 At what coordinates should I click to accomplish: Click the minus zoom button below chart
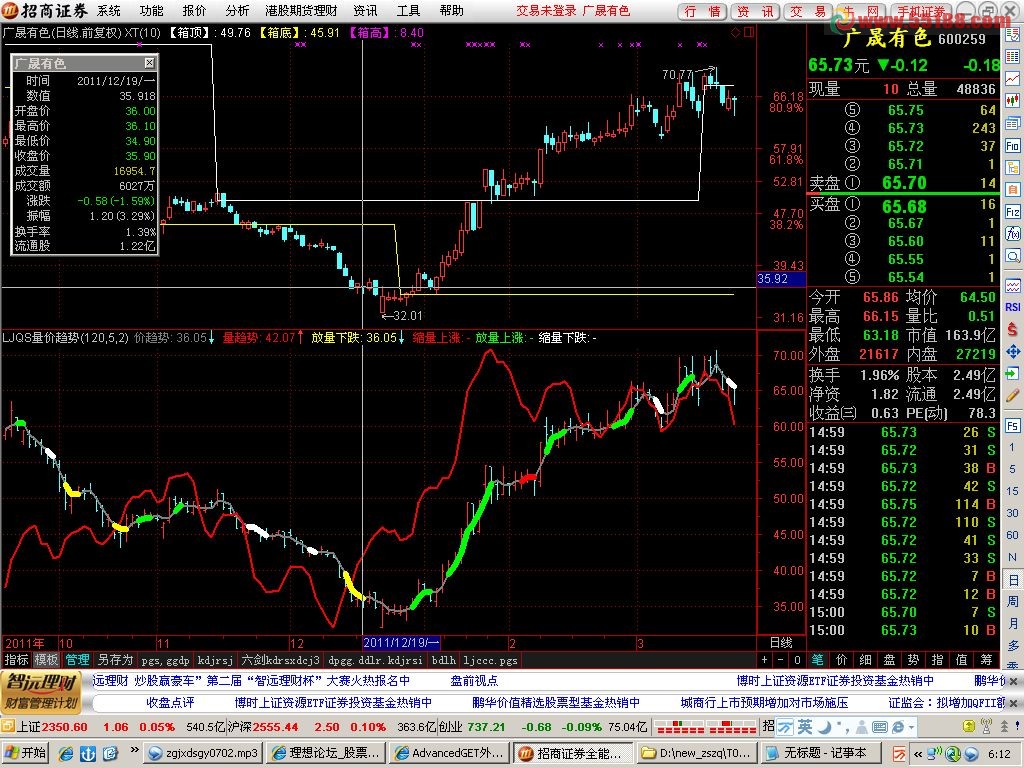(x=780, y=660)
